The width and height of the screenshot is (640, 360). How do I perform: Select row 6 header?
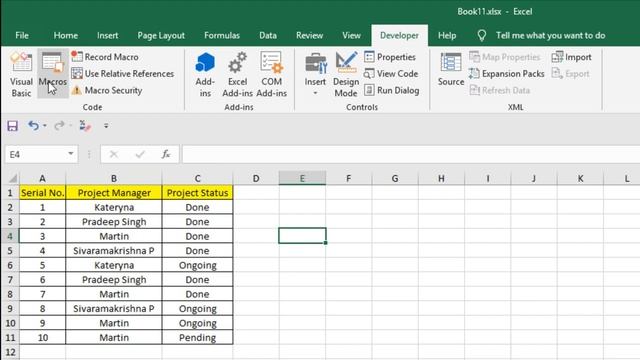(x=10, y=265)
